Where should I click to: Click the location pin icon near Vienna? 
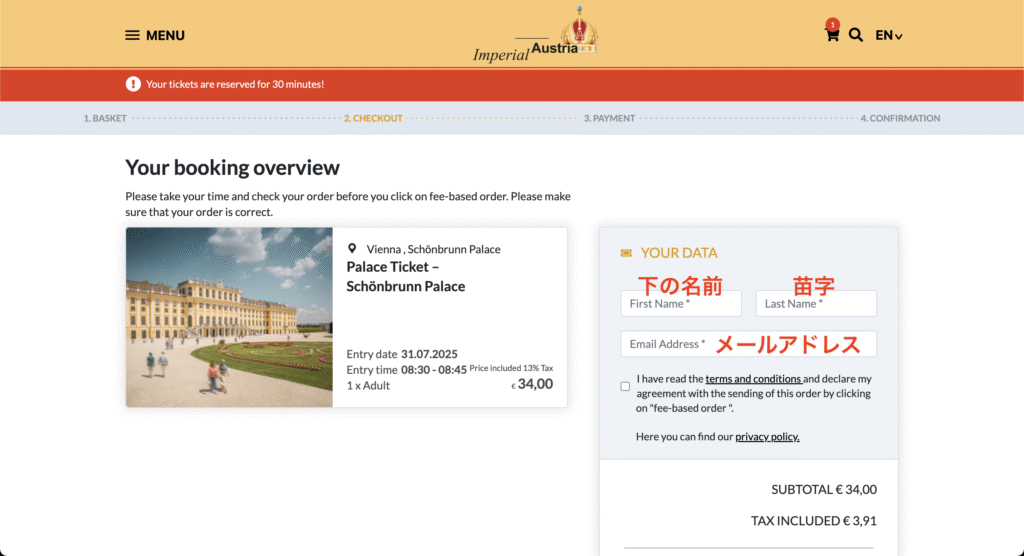pos(352,248)
